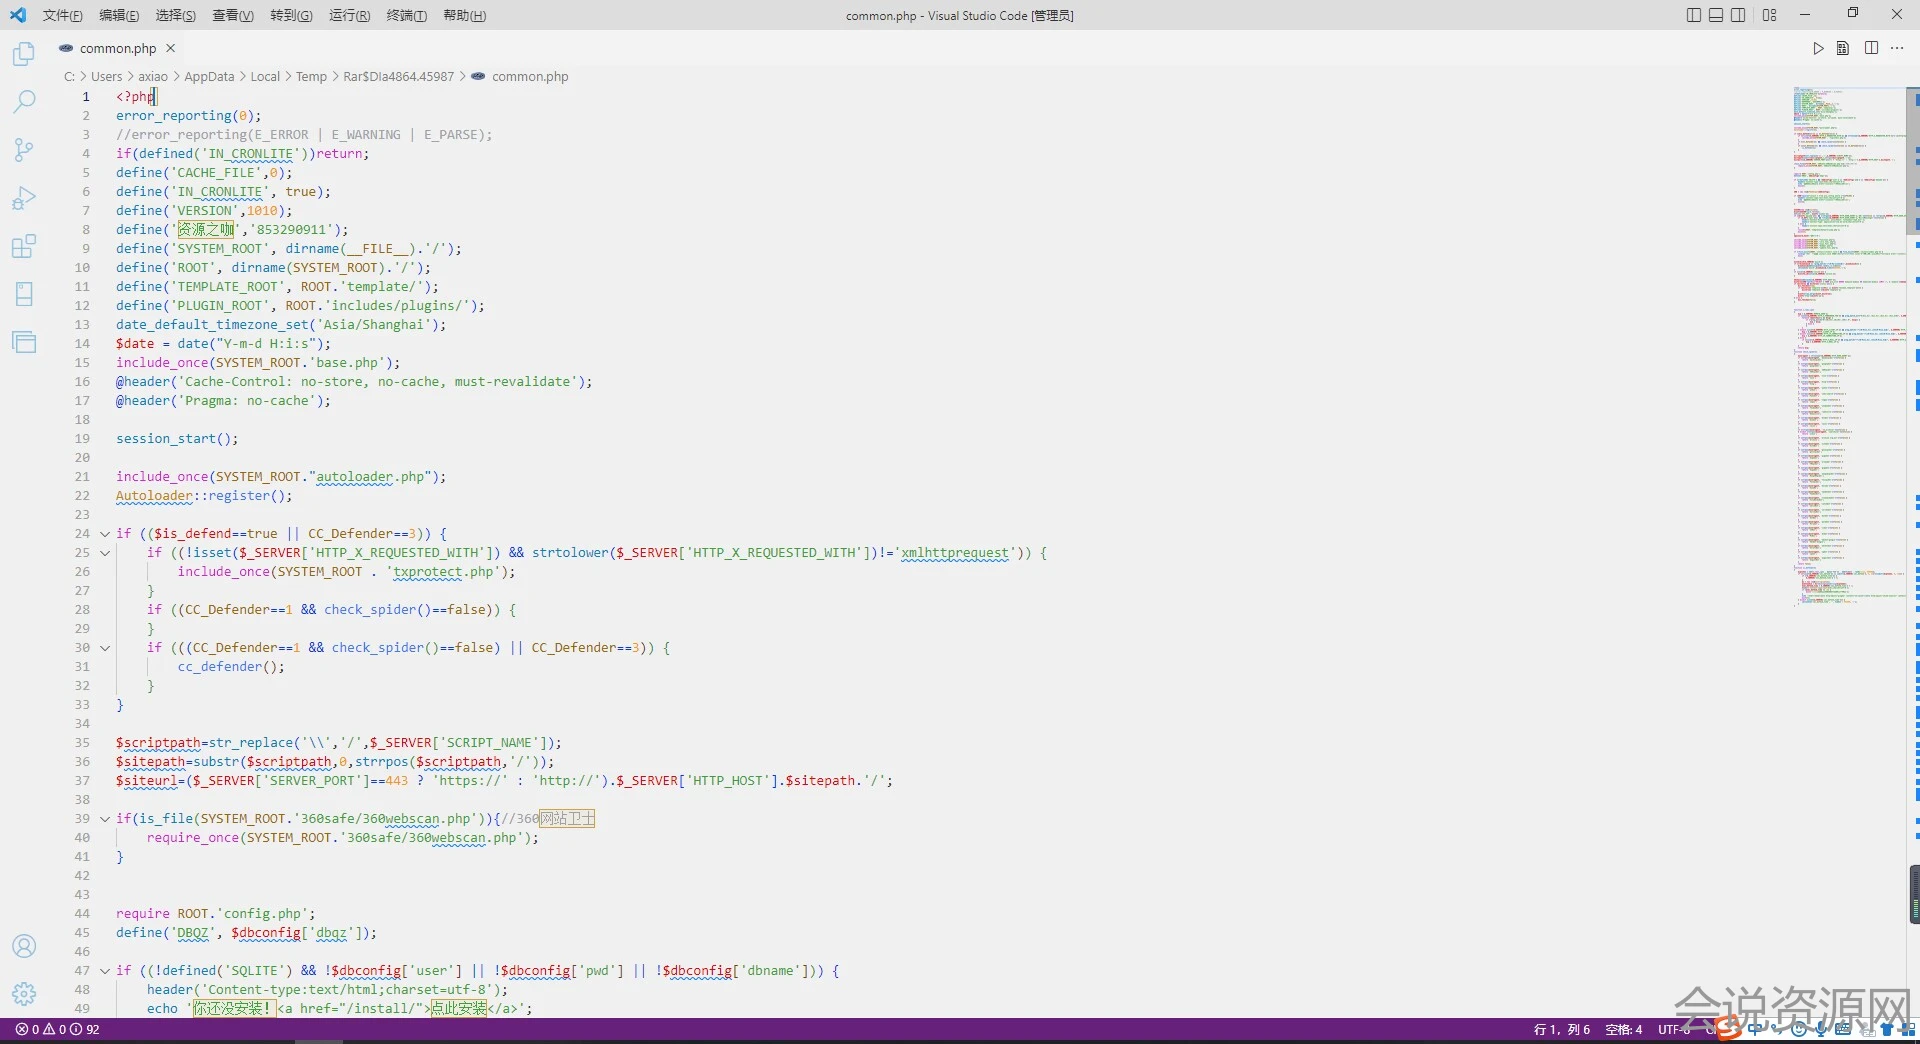The height and width of the screenshot is (1044, 1920).
Task: Click the 空格: 4 indentation setting
Action: coord(1623,1029)
